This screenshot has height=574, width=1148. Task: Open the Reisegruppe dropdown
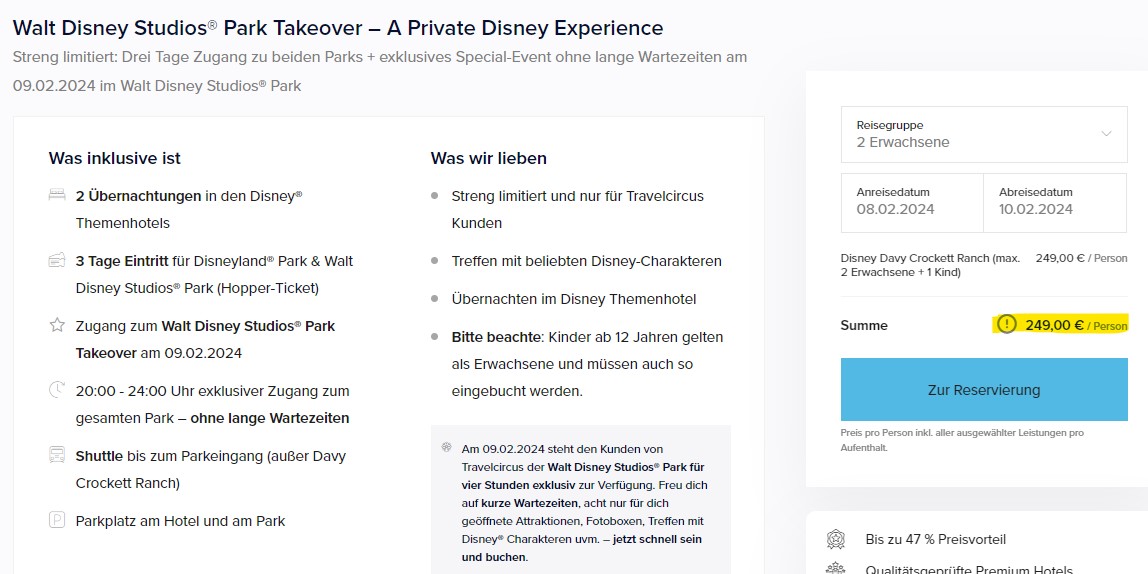click(x=984, y=135)
